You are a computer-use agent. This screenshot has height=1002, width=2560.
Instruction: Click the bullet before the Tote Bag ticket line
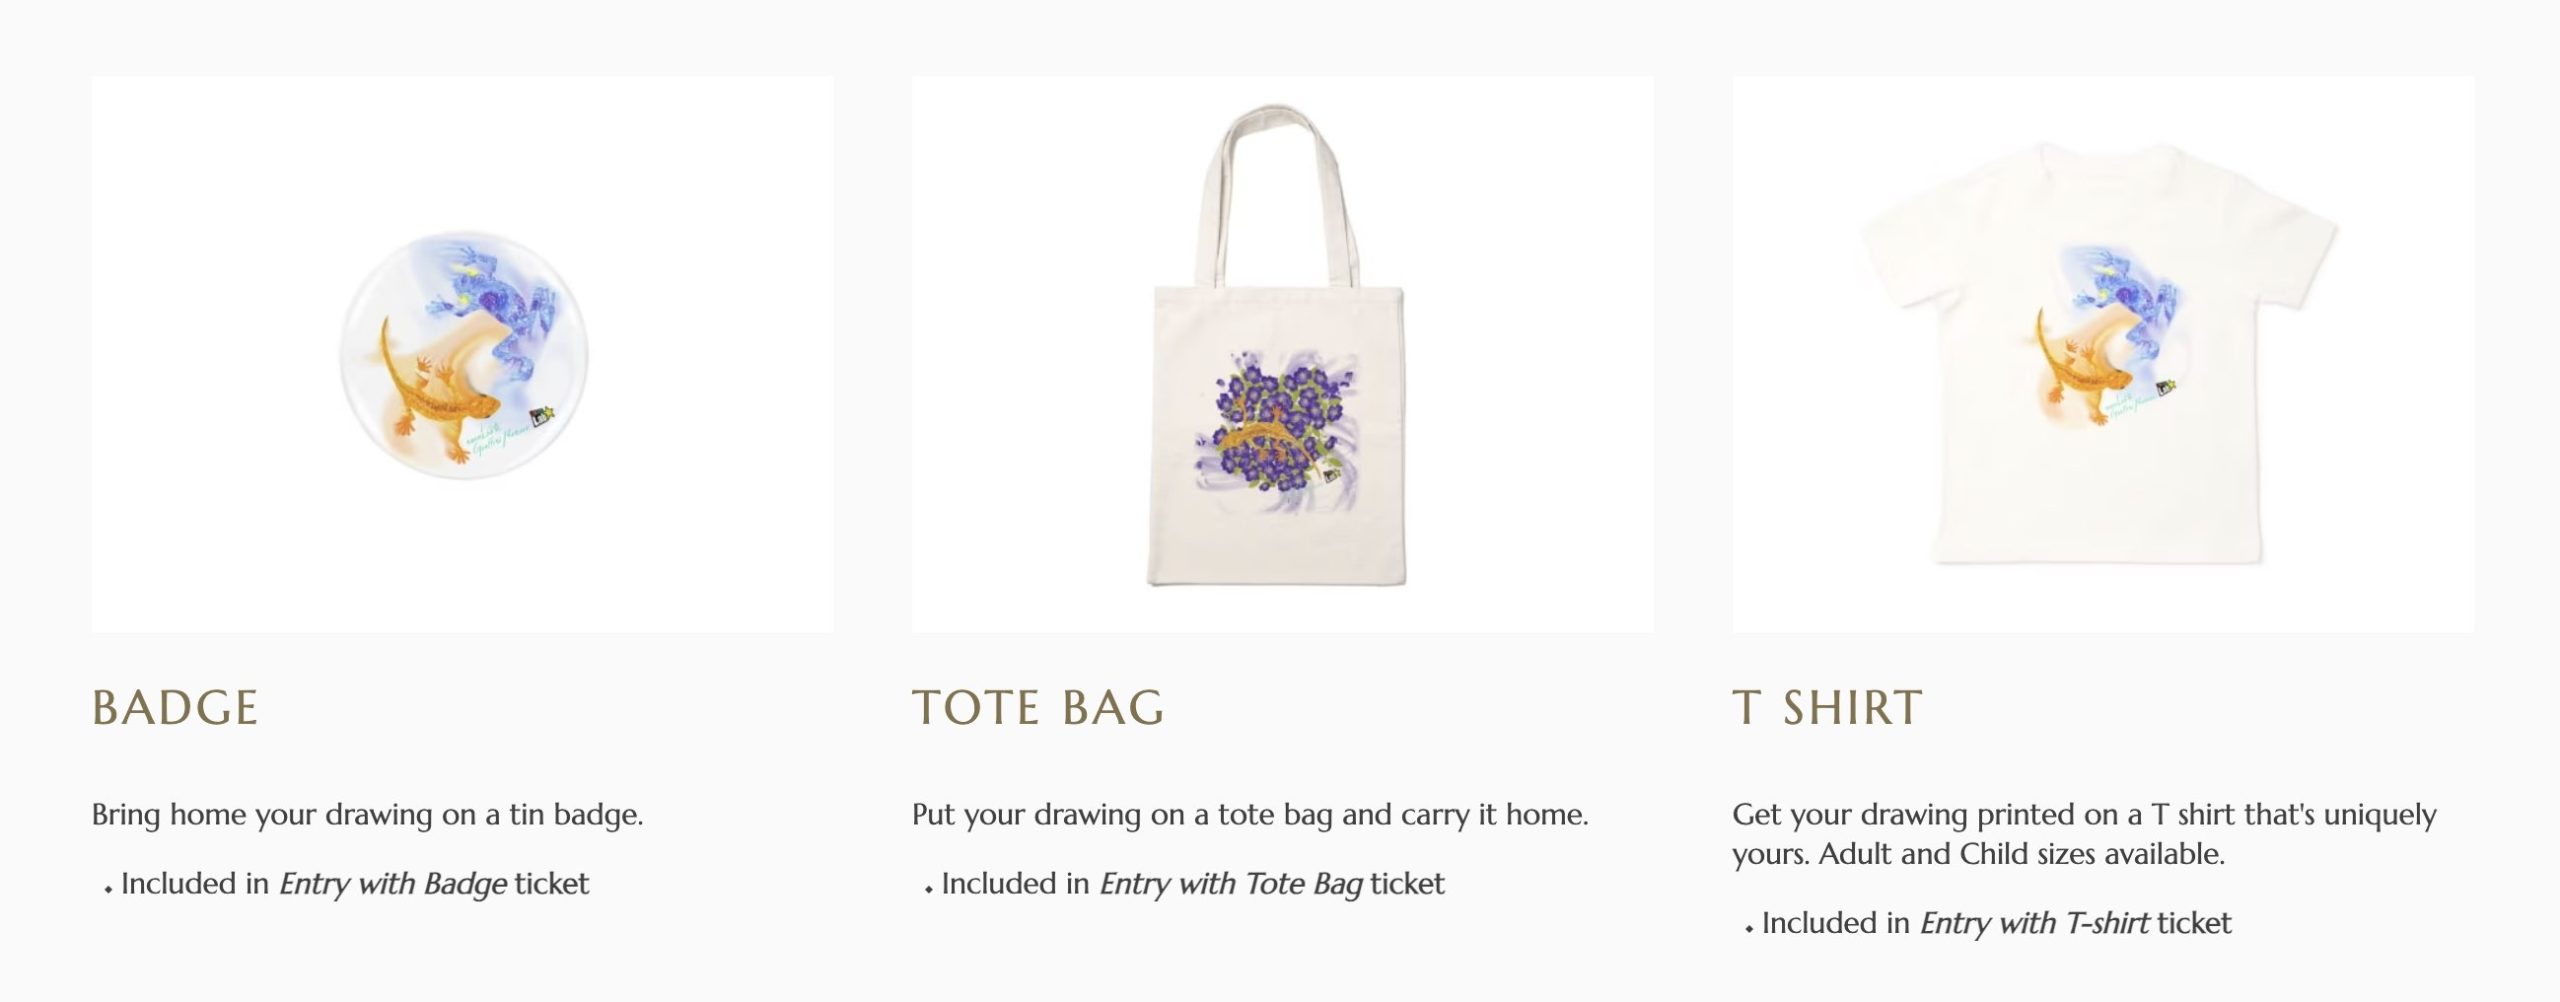(x=929, y=888)
